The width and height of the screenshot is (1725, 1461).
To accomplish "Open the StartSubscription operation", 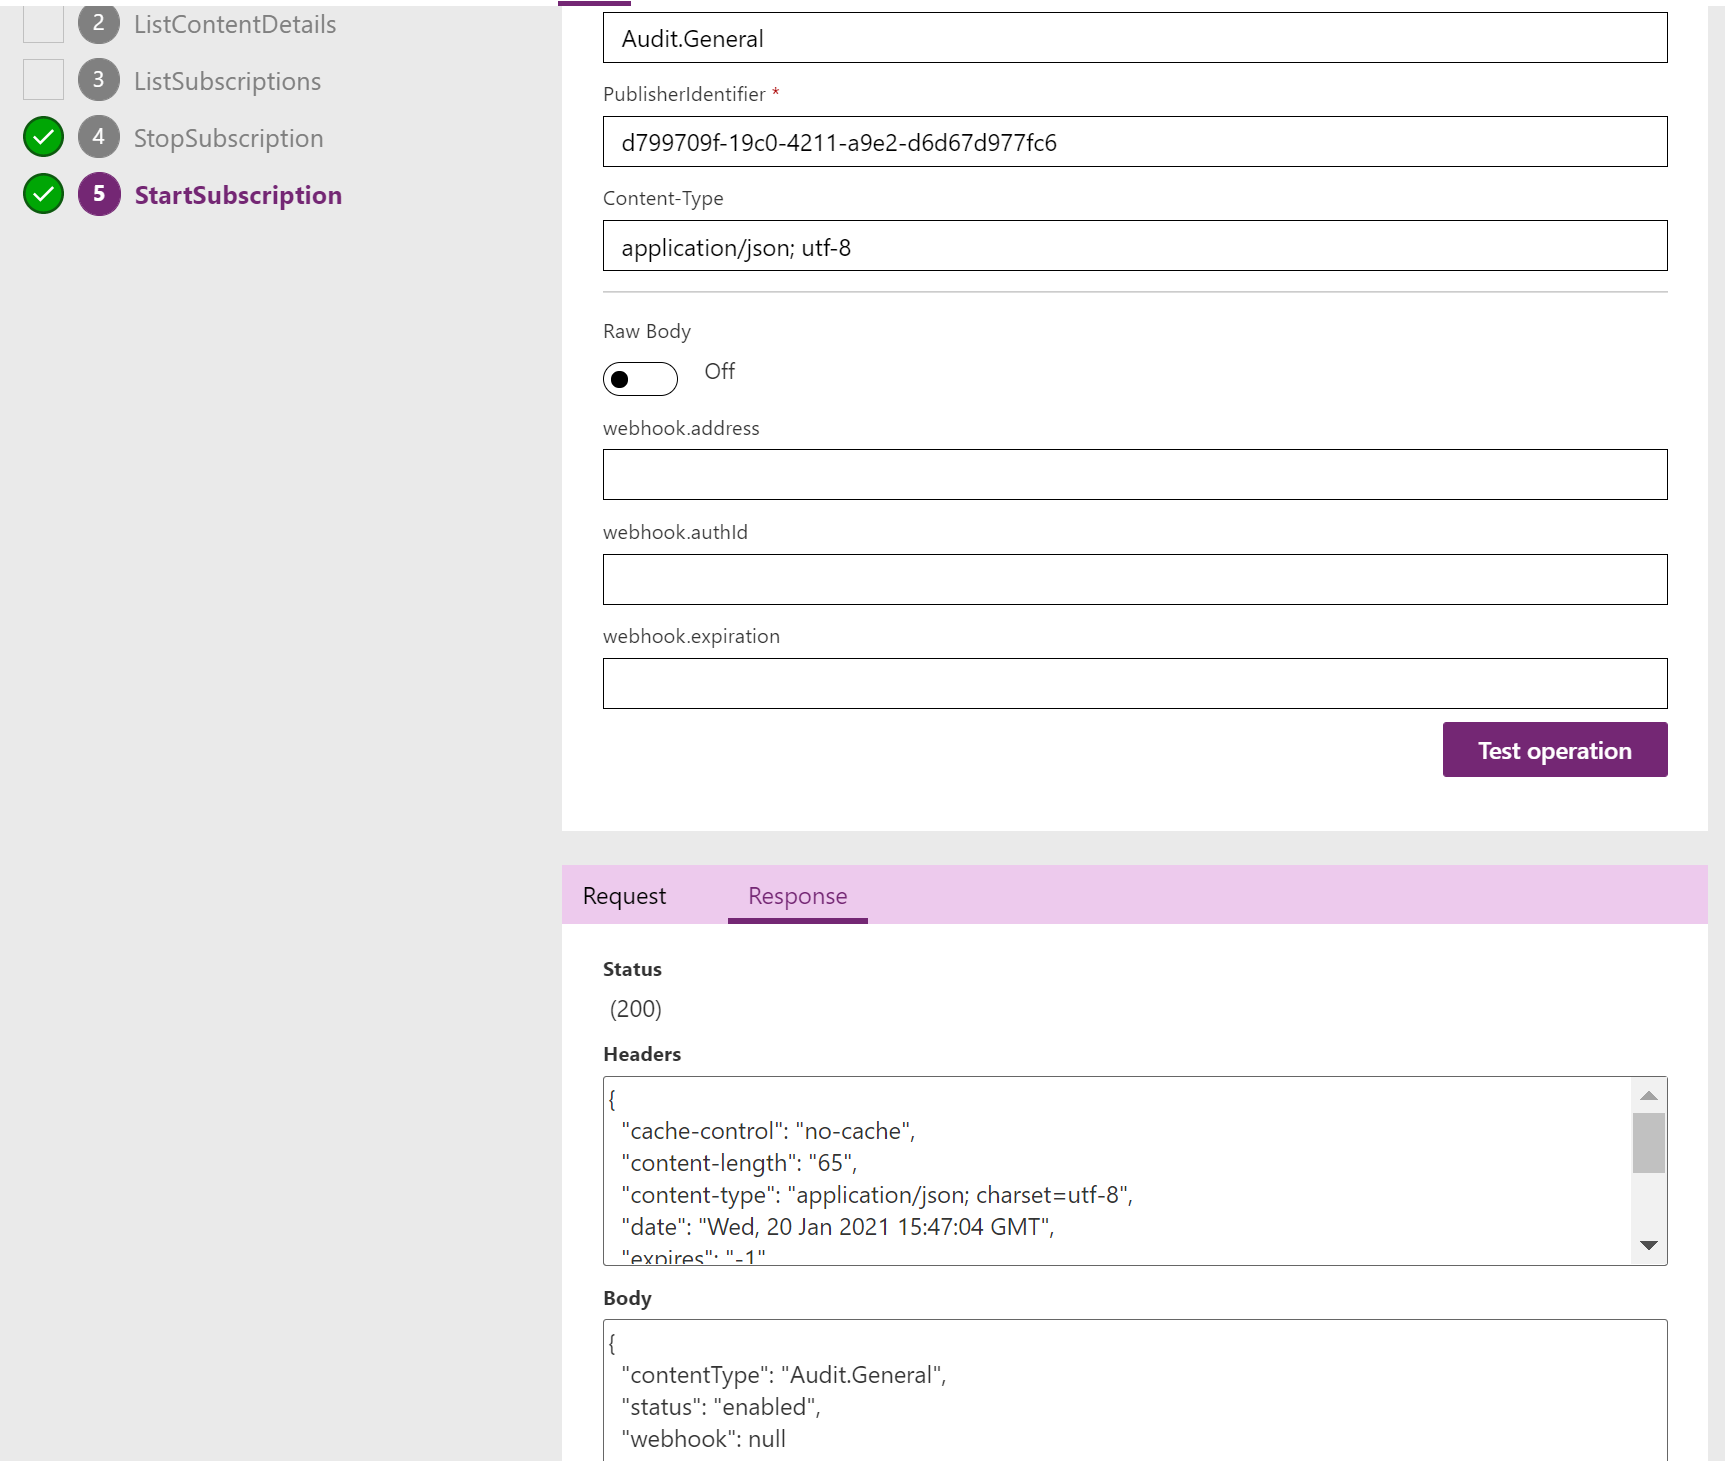I will point(237,194).
